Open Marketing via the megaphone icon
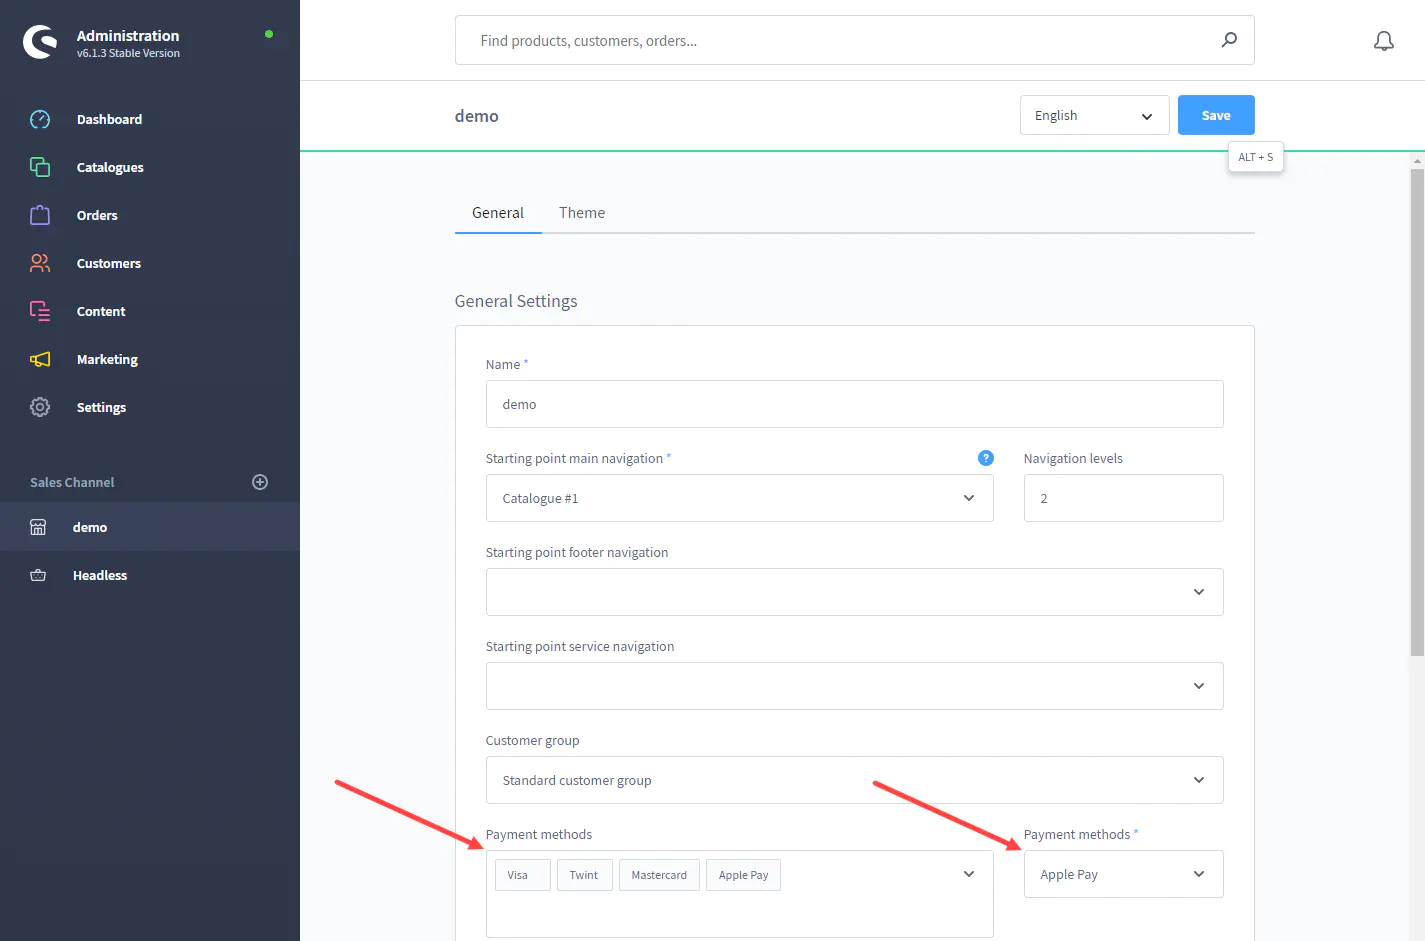This screenshot has height=941, width=1425. [40, 359]
